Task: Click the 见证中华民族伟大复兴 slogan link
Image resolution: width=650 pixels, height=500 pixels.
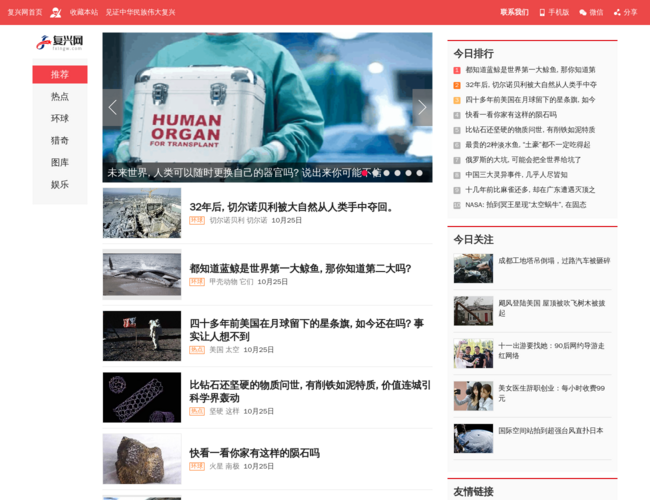Action: 140,12
